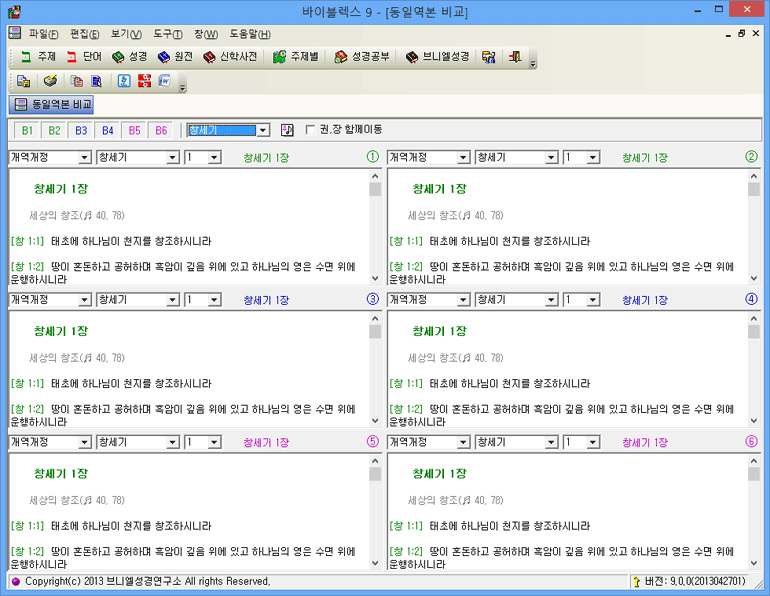Image resolution: width=770 pixels, height=596 pixels.
Task: Toggle the B4 panel button
Action: (108, 131)
